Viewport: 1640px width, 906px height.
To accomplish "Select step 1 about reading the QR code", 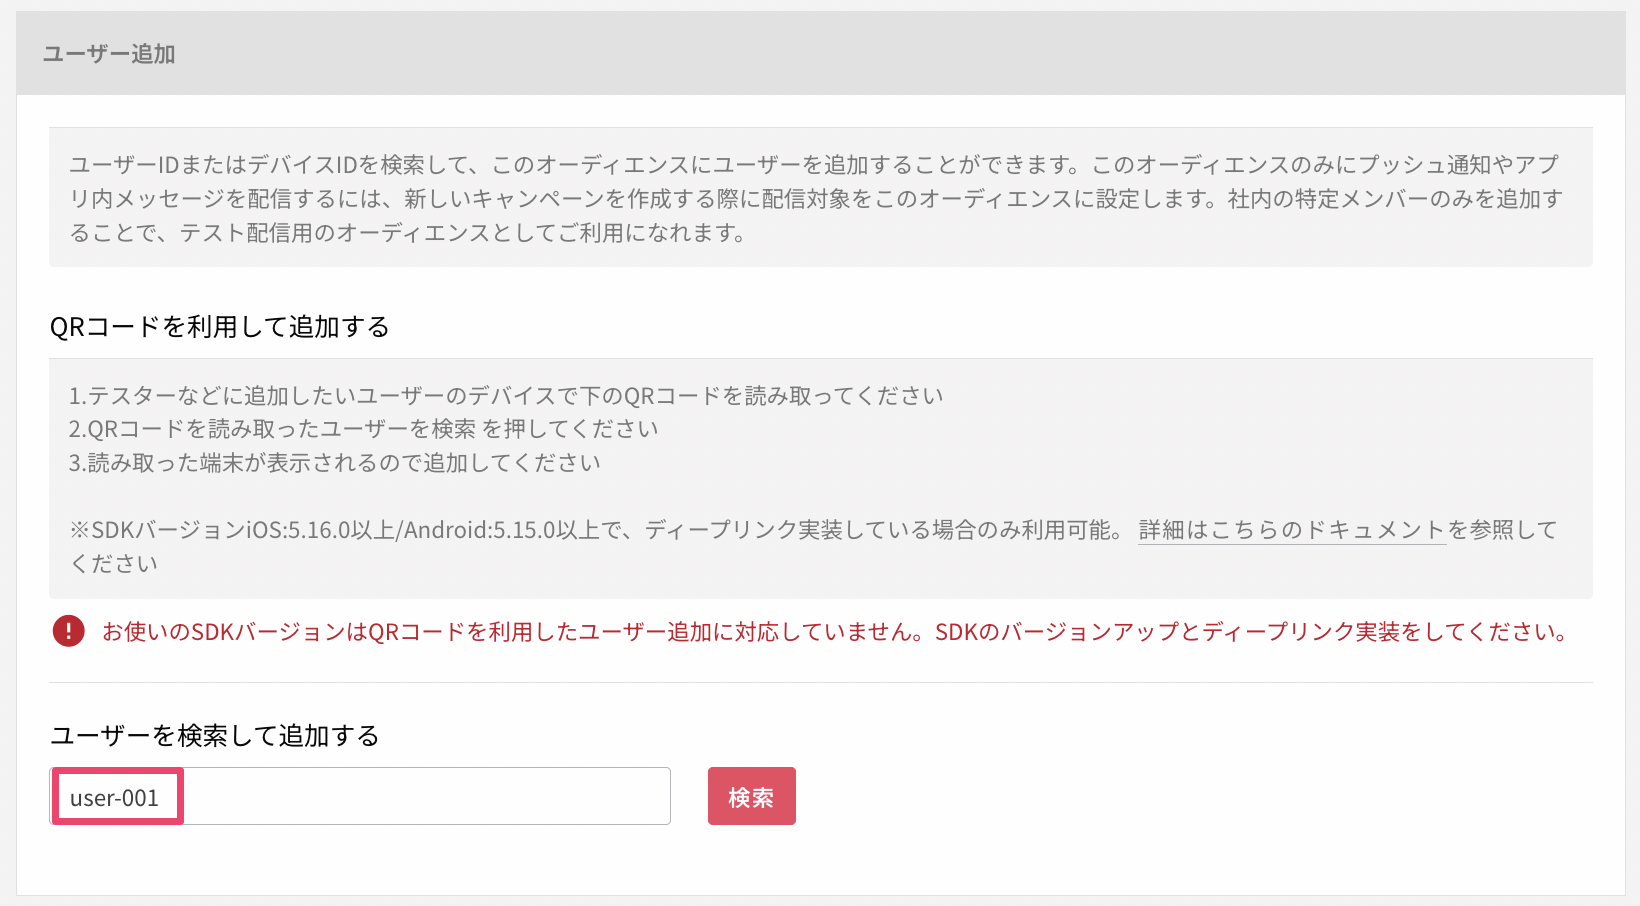I will (x=506, y=396).
